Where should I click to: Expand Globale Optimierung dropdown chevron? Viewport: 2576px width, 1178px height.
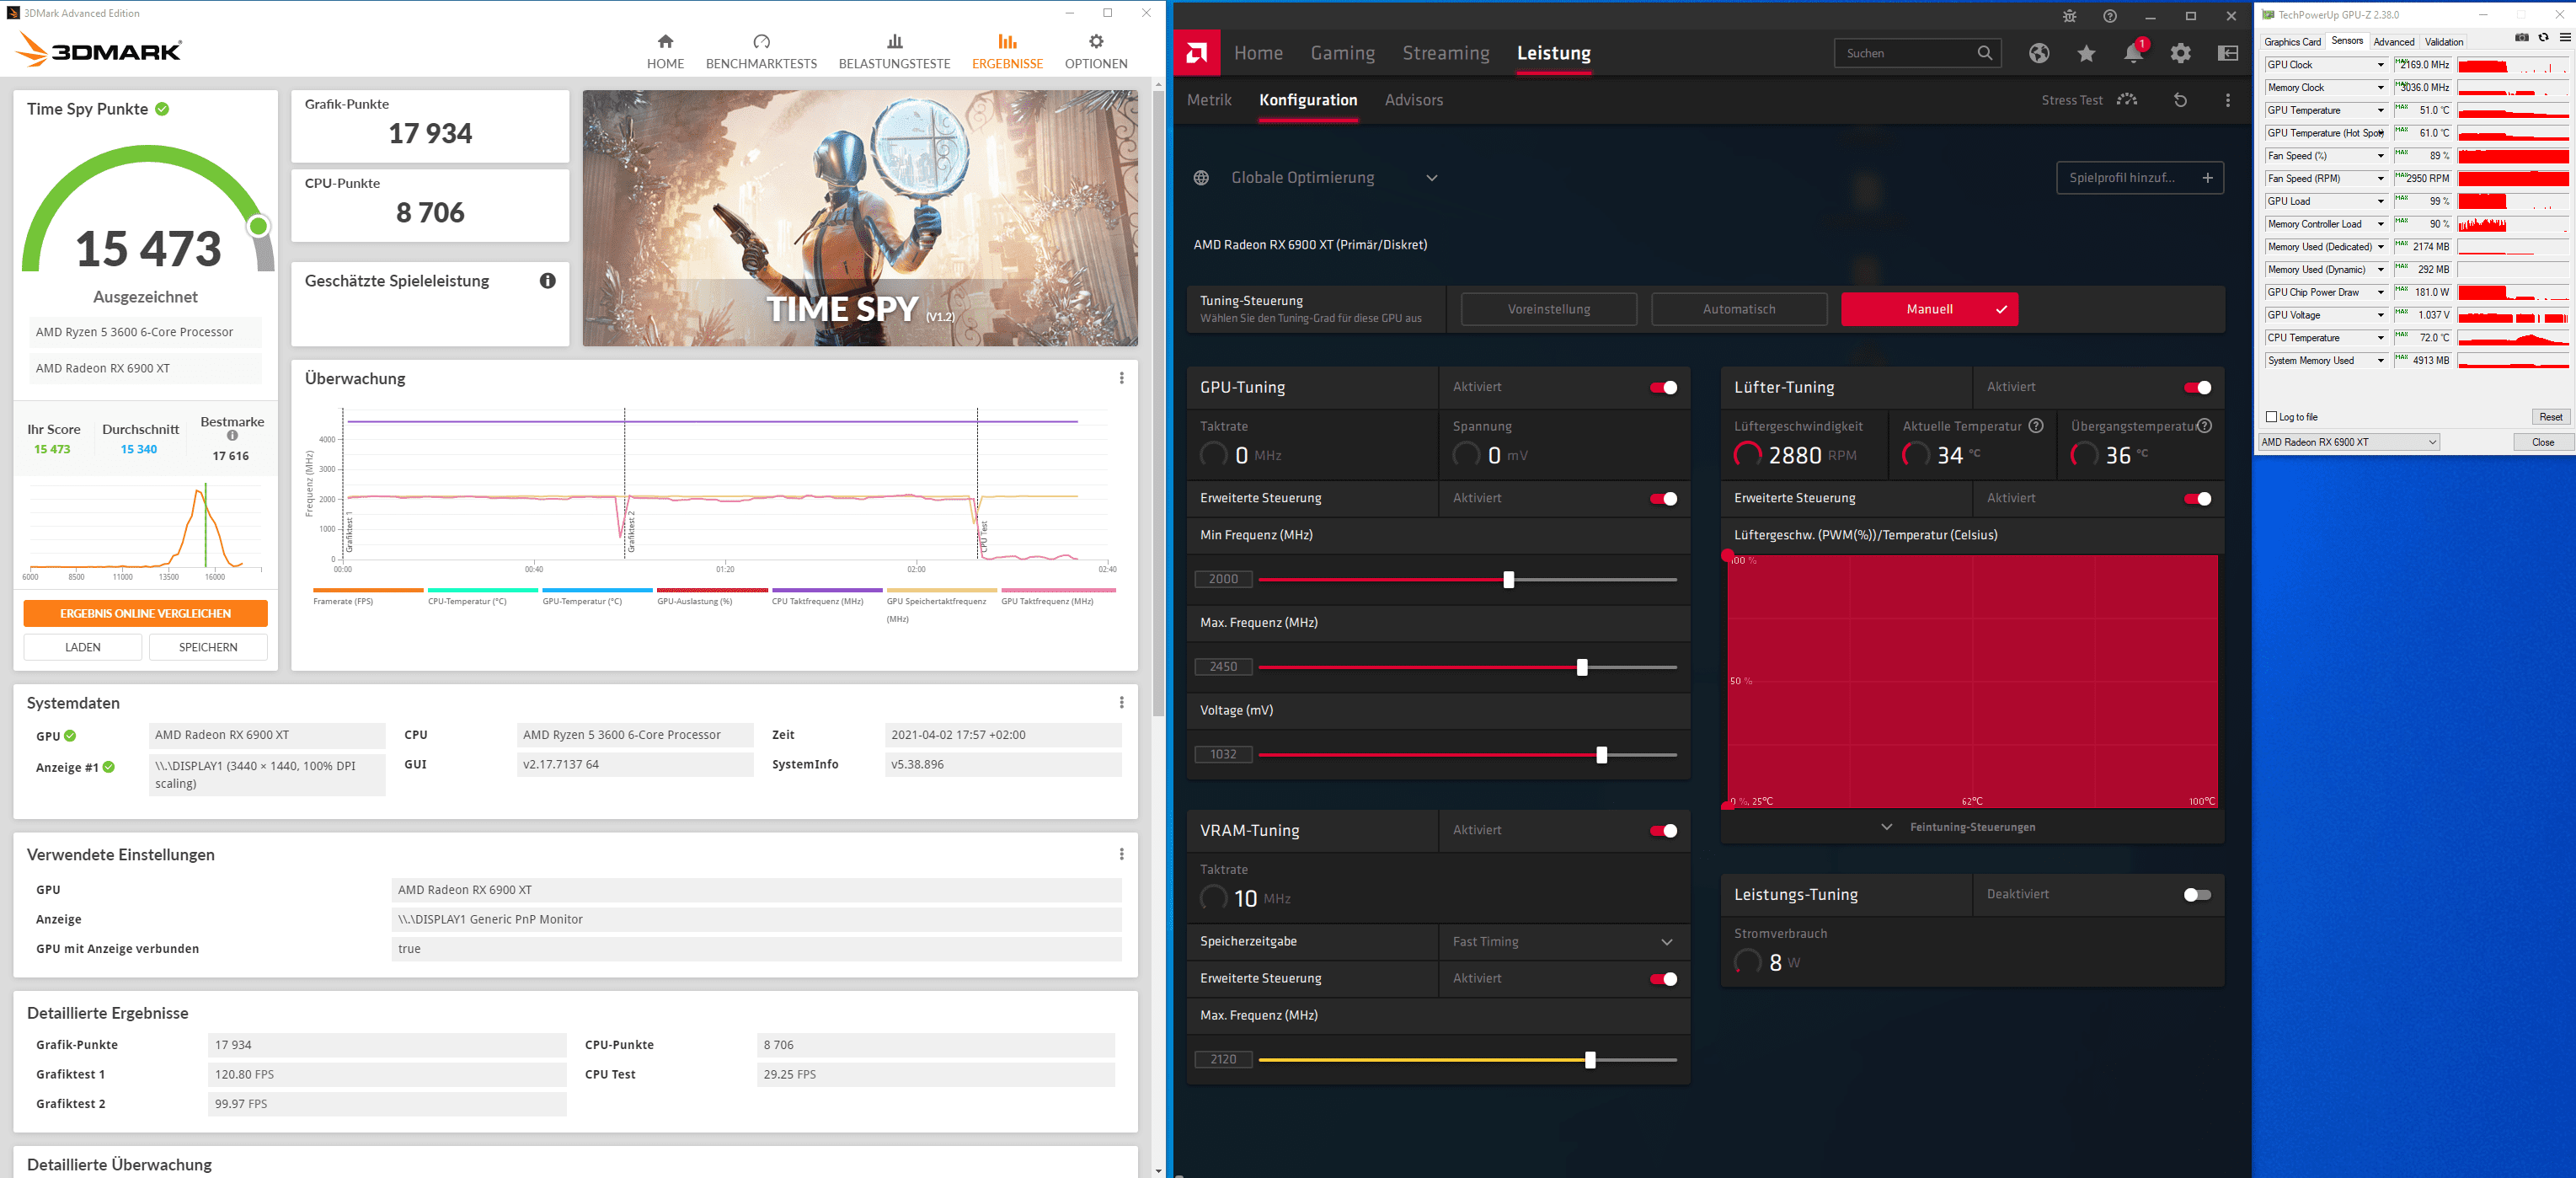(x=1431, y=178)
